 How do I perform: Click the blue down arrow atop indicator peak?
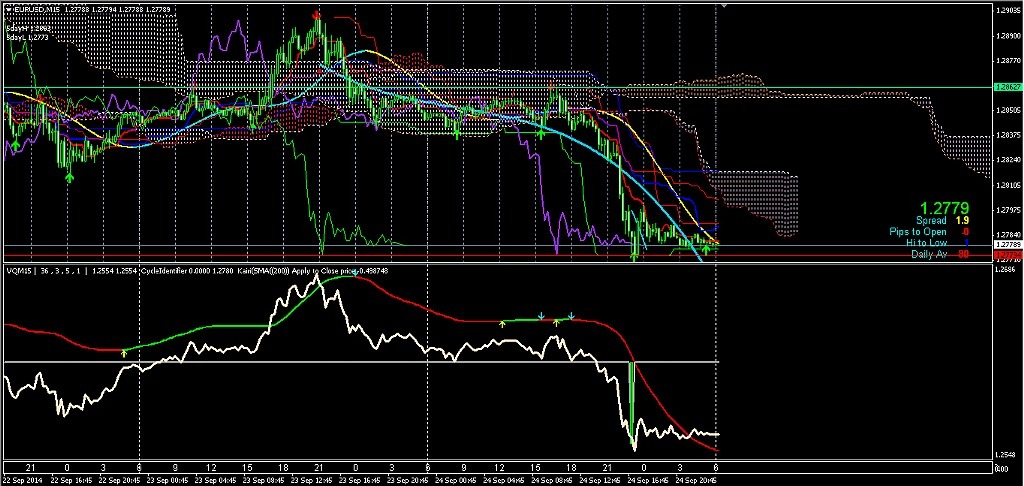(355, 272)
